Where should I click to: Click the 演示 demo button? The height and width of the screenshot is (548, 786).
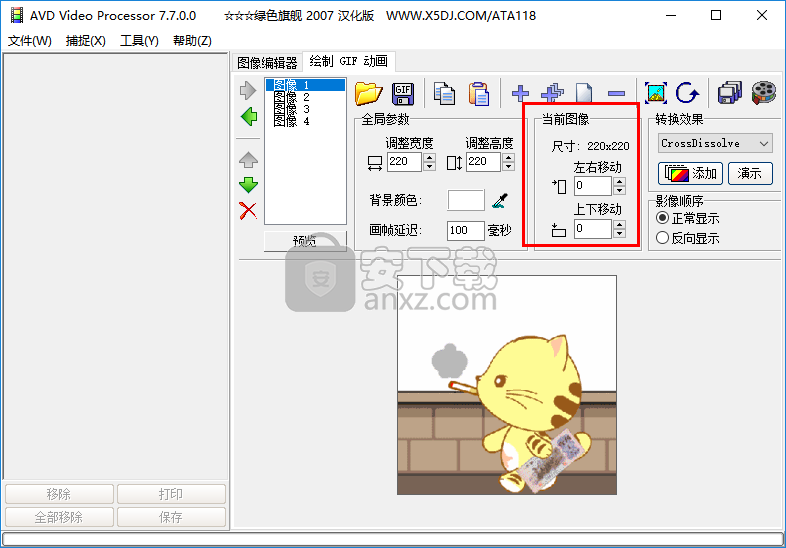click(x=750, y=173)
